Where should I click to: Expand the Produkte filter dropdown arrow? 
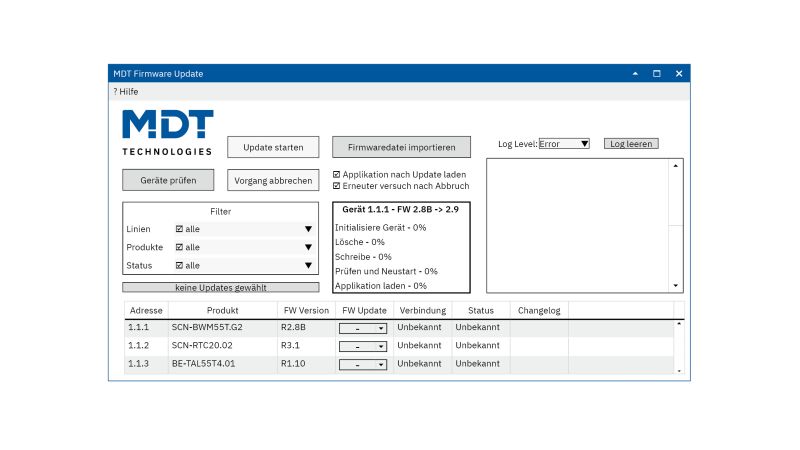pyautogui.click(x=308, y=247)
